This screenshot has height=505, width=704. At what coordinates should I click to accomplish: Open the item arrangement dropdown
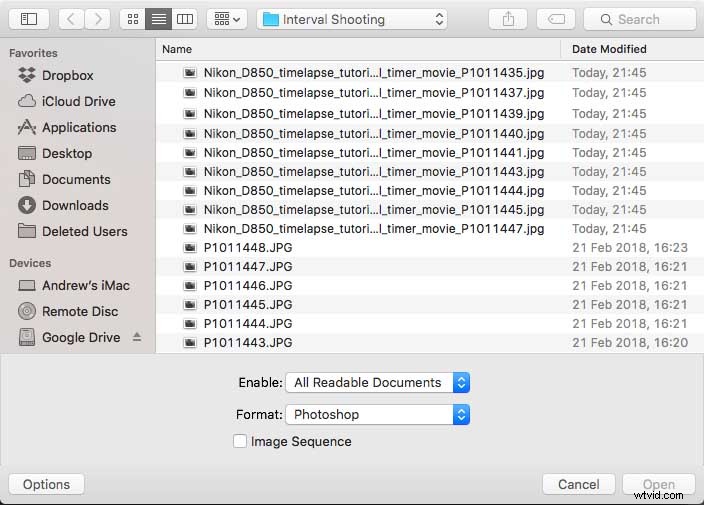tap(227, 19)
